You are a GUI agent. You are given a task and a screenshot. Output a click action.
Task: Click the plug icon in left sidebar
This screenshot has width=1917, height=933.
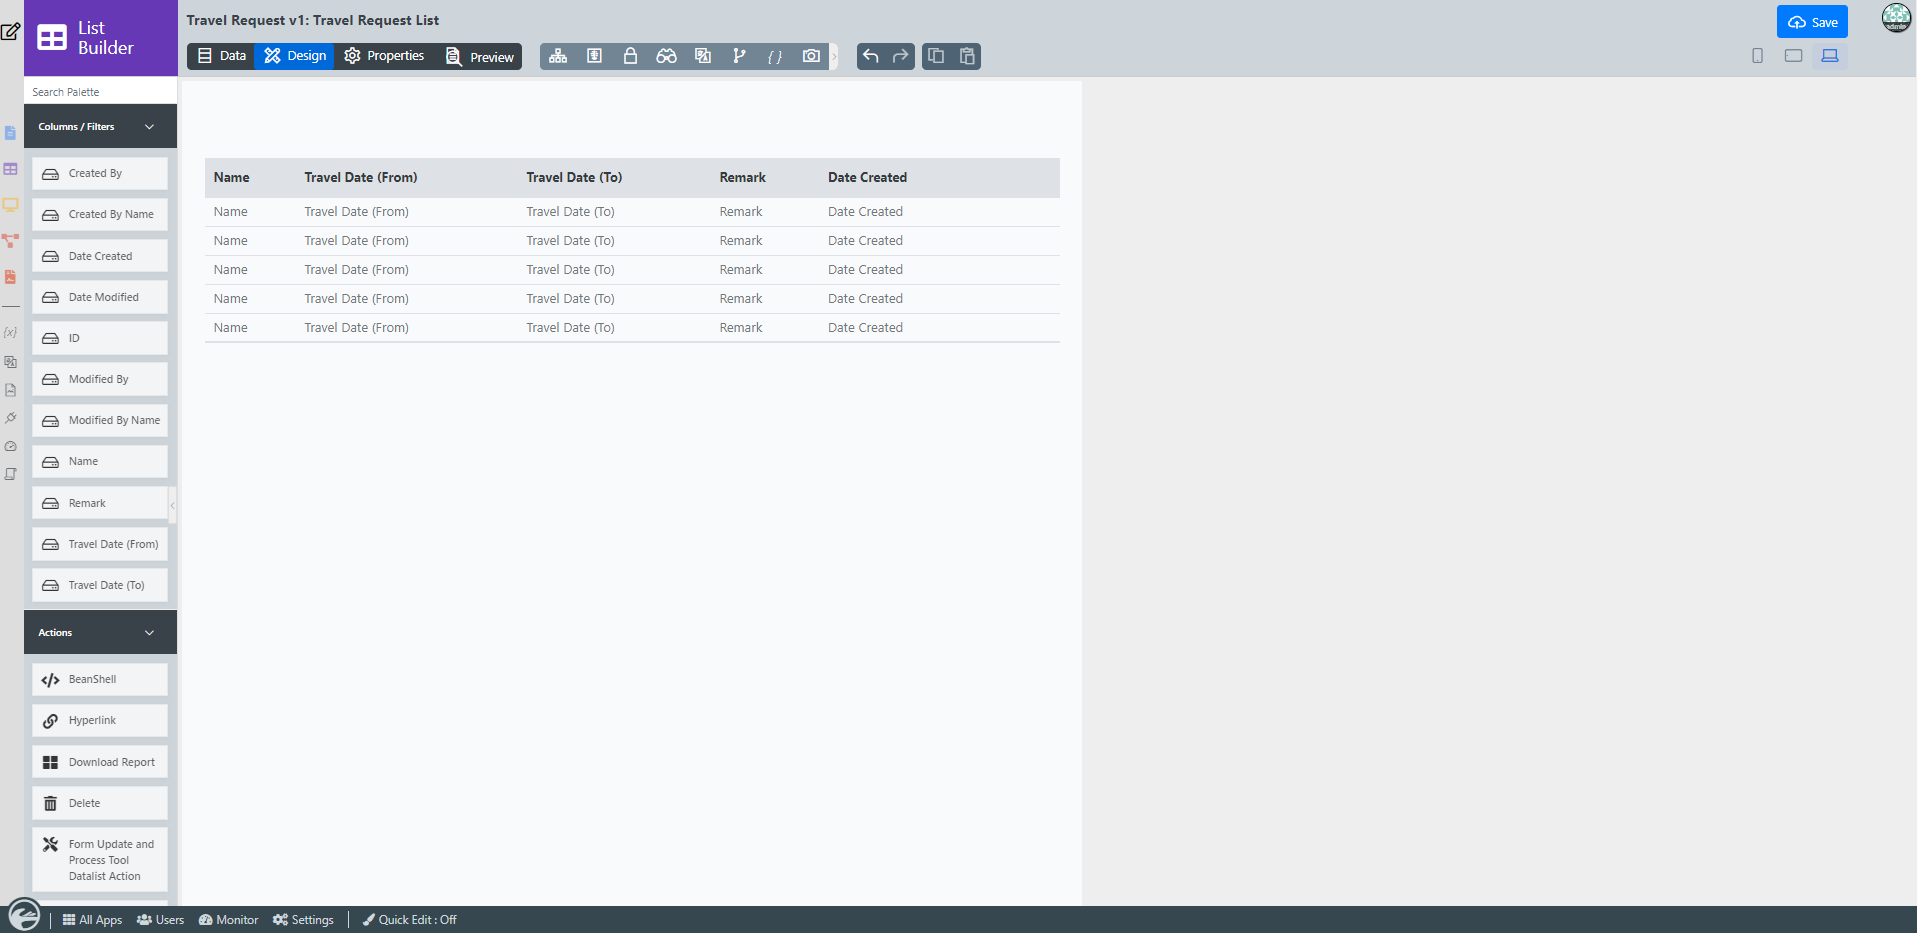click(10, 418)
